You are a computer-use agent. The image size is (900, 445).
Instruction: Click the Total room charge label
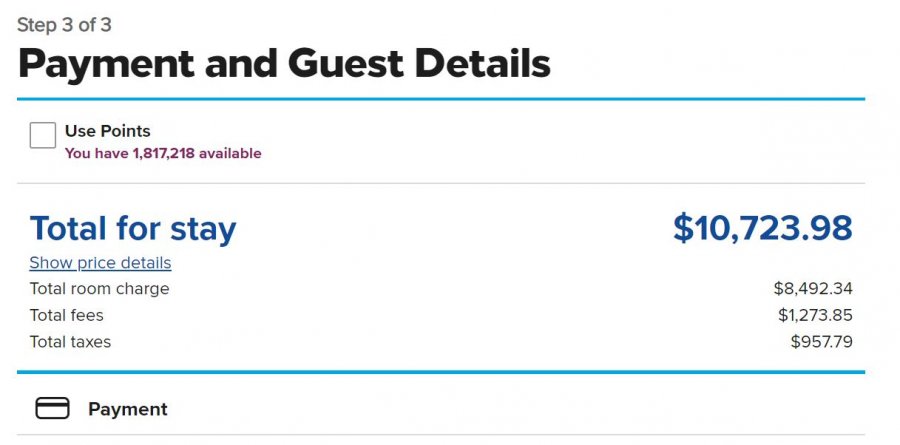[x=99, y=289]
